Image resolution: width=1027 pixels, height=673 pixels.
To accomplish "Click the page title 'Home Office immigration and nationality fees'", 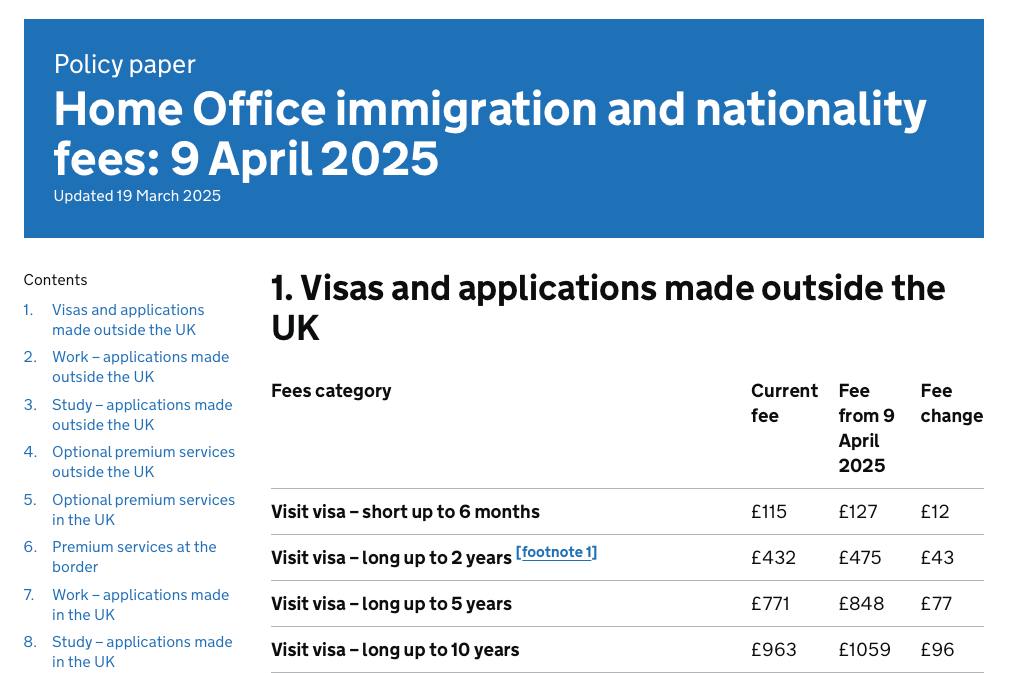I will tap(490, 133).
